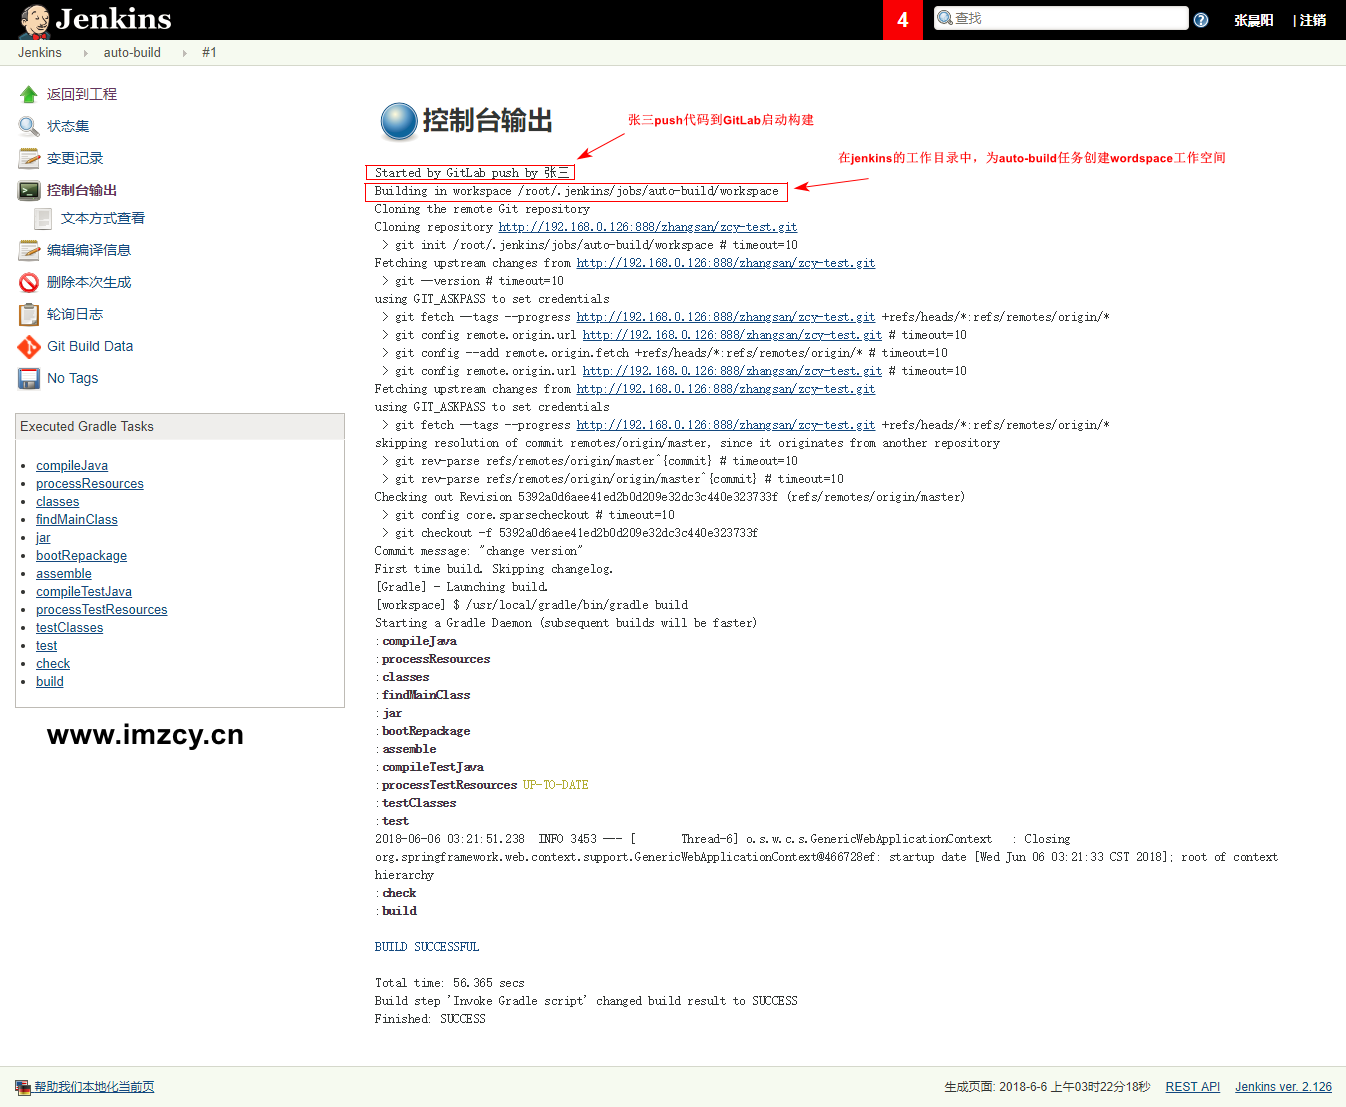Screen dimensions: 1346x1107
Task: Open the bootRepackage task link
Action: tap(81, 556)
